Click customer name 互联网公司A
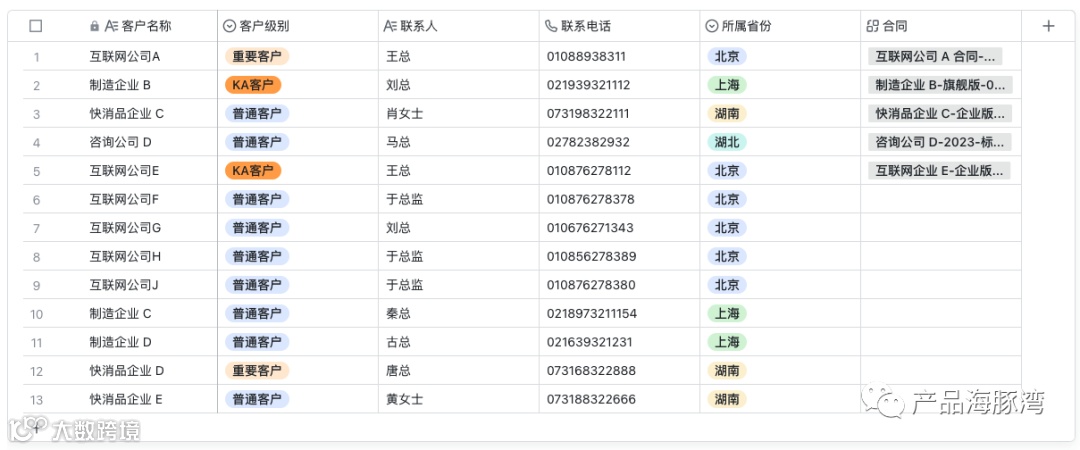 tap(125, 57)
